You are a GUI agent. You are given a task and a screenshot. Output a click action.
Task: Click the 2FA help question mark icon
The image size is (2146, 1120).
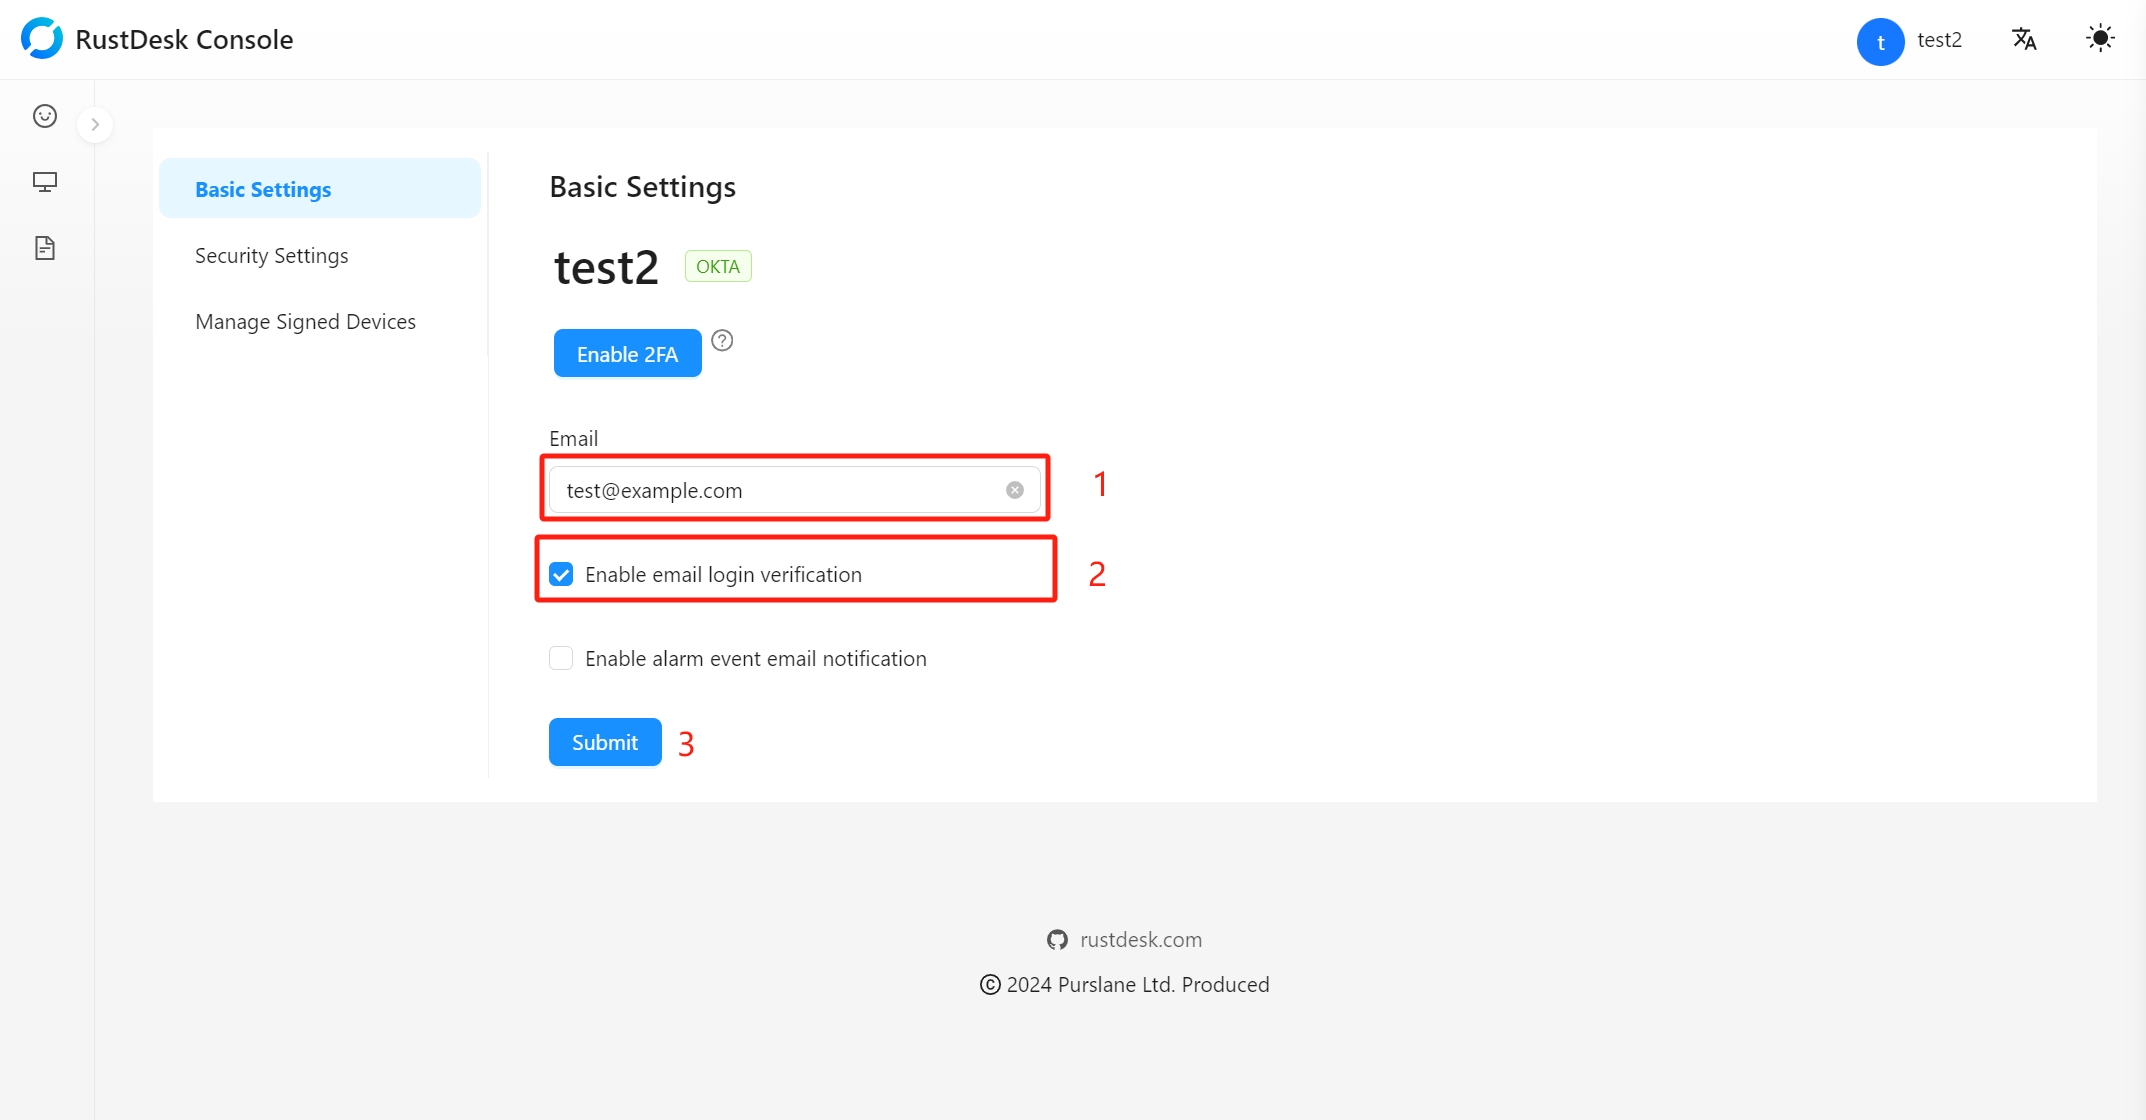pos(722,341)
